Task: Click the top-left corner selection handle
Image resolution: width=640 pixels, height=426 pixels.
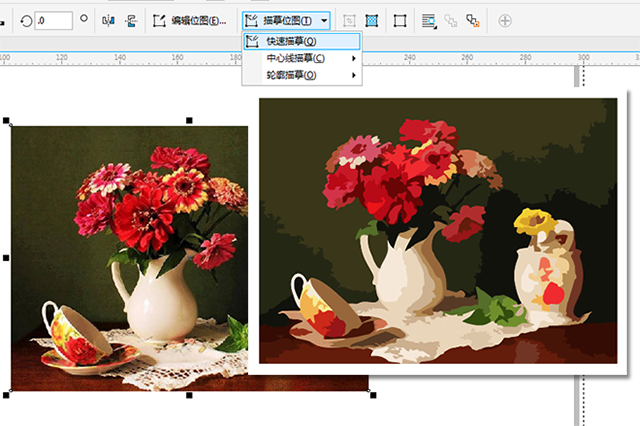Action: pyautogui.click(x=8, y=121)
